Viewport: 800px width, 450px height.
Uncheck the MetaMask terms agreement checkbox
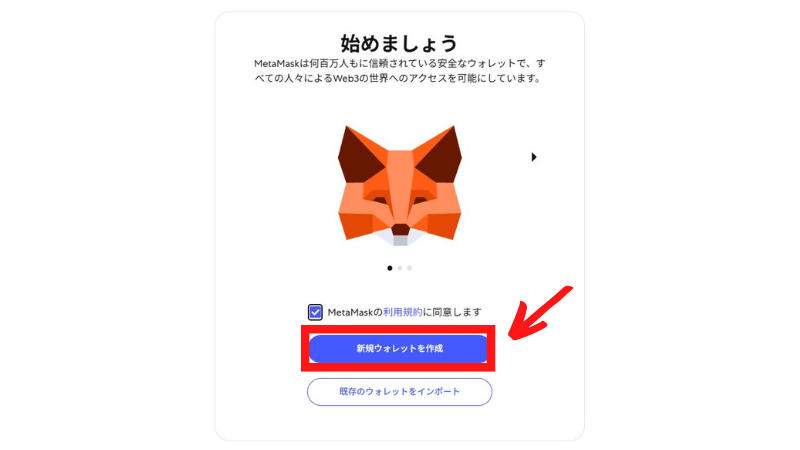point(315,312)
